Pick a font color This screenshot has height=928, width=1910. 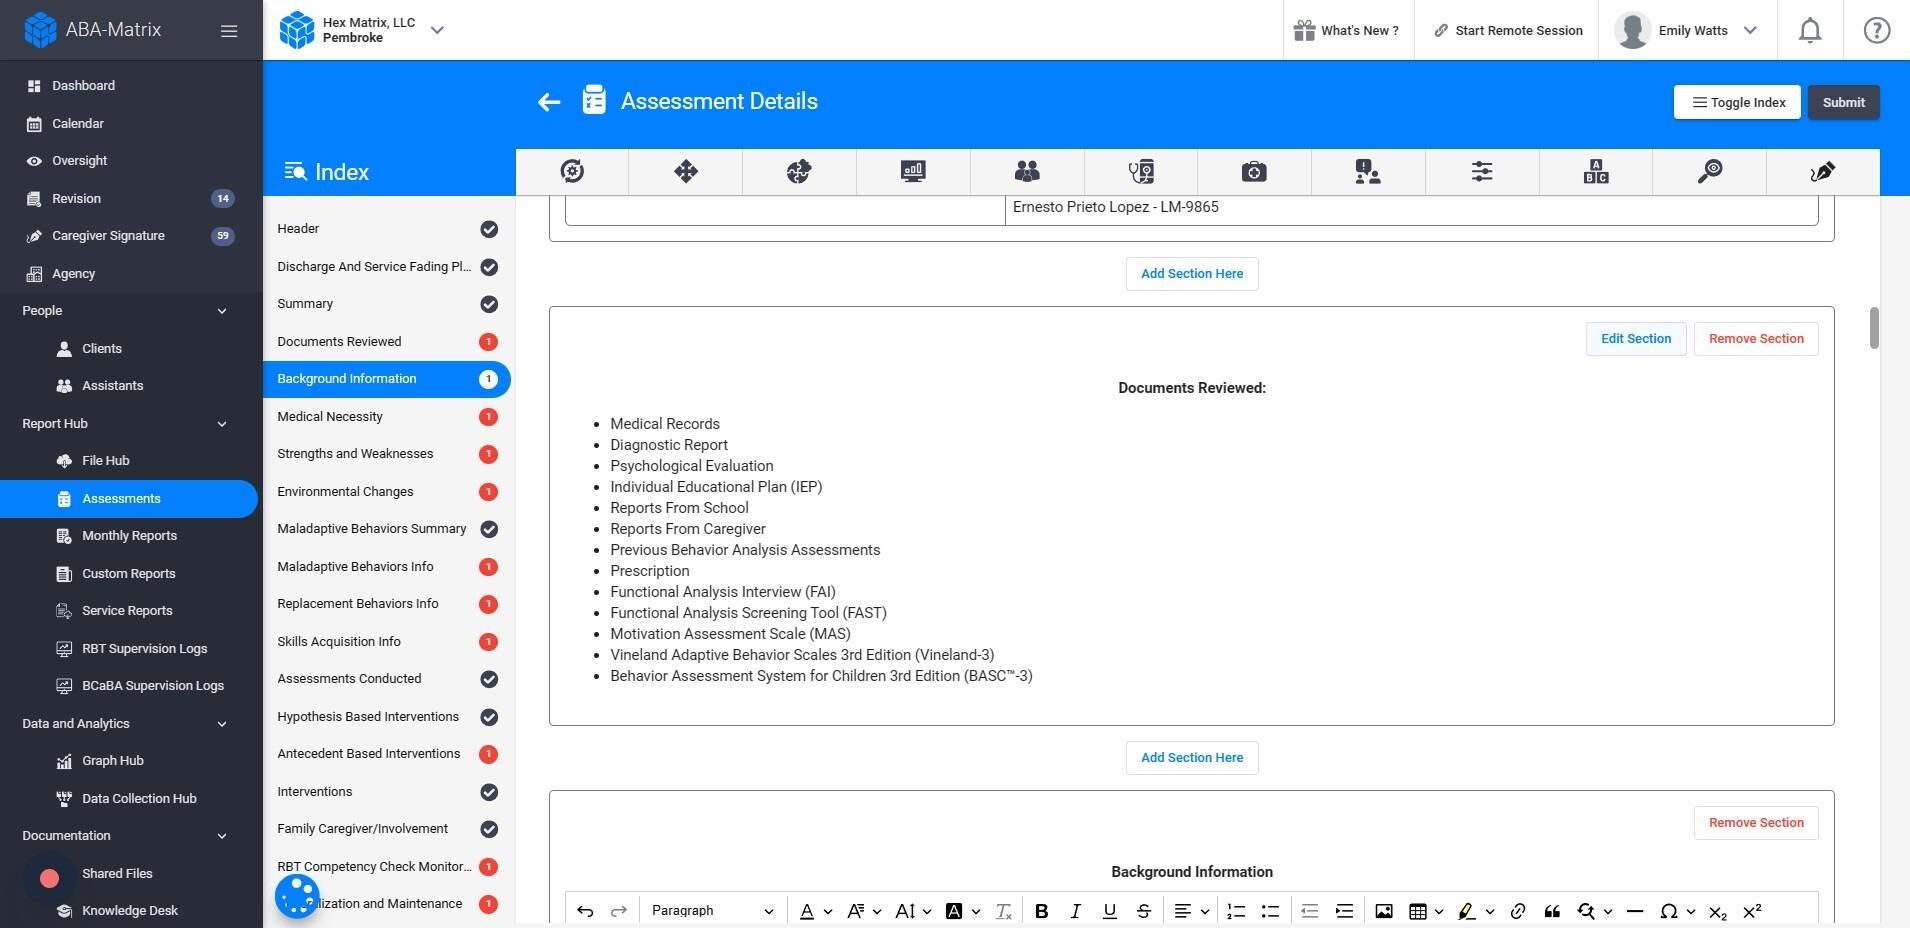[815, 911]
